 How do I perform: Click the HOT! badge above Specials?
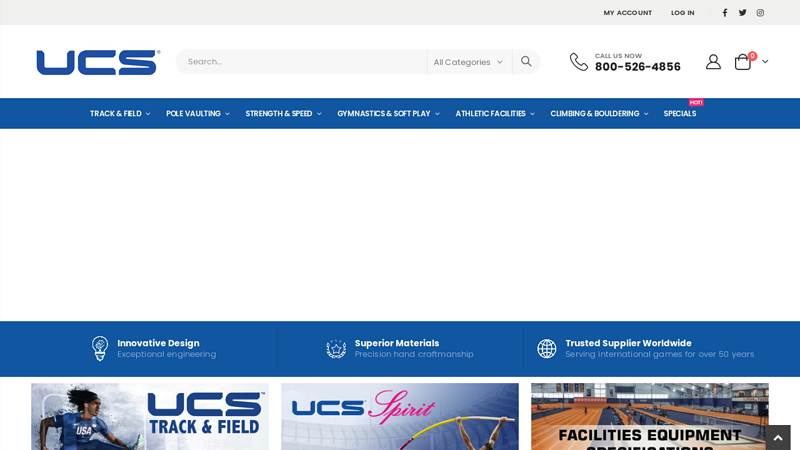pyautogui.click(x=696, y=103)
